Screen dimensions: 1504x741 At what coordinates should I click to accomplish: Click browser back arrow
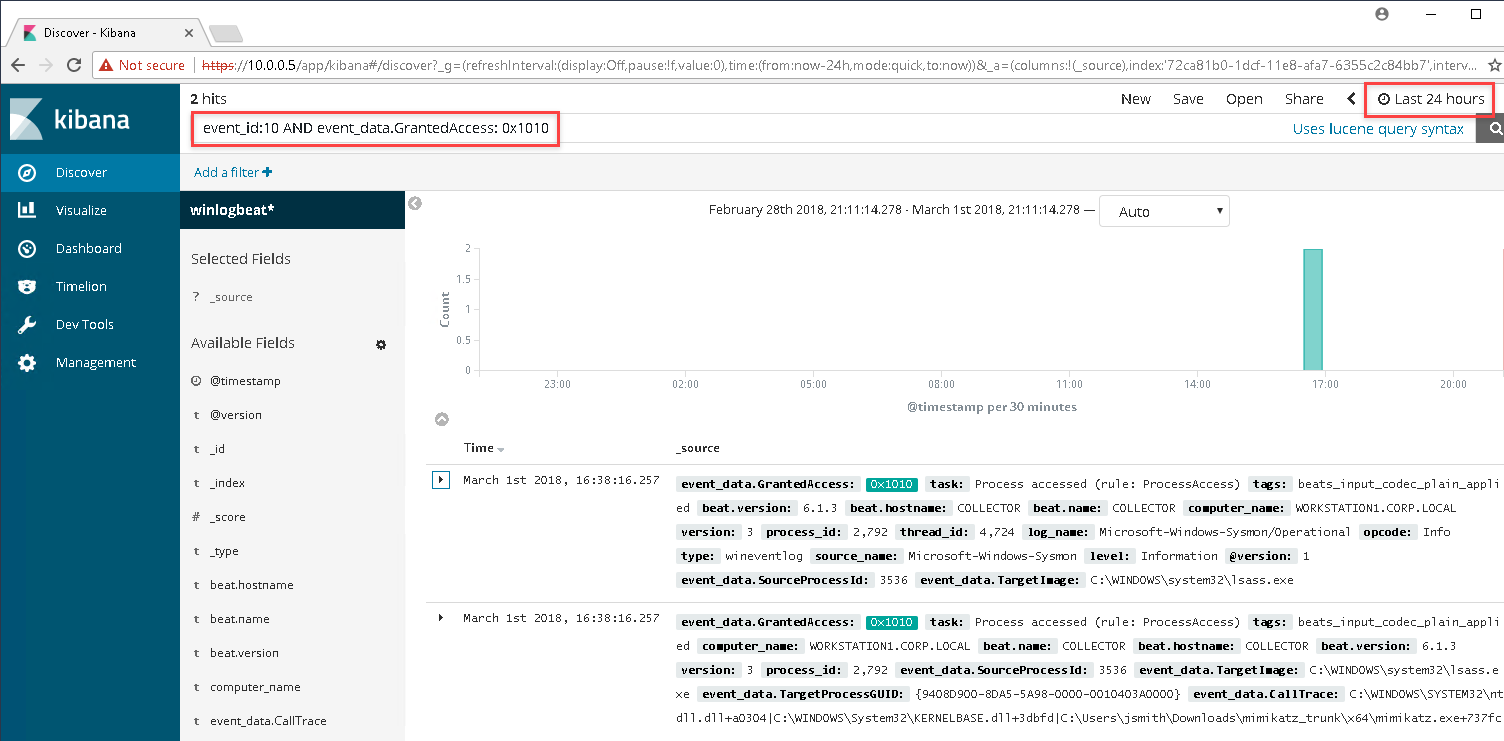(x=18, y=65)
